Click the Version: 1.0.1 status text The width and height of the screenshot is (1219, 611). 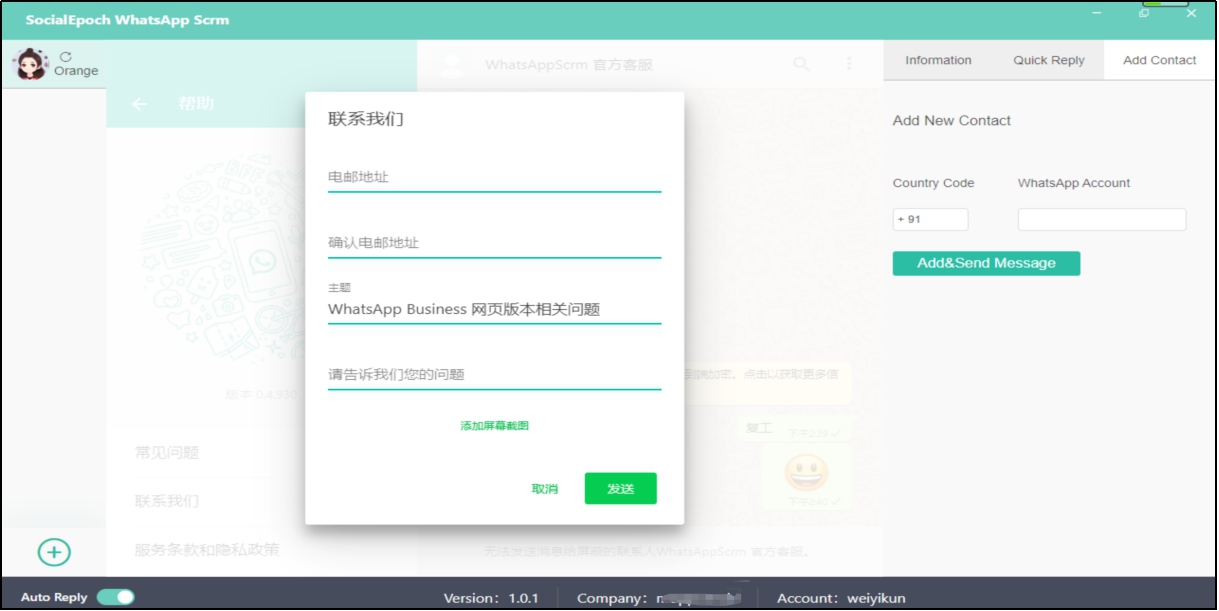point(491,598)
